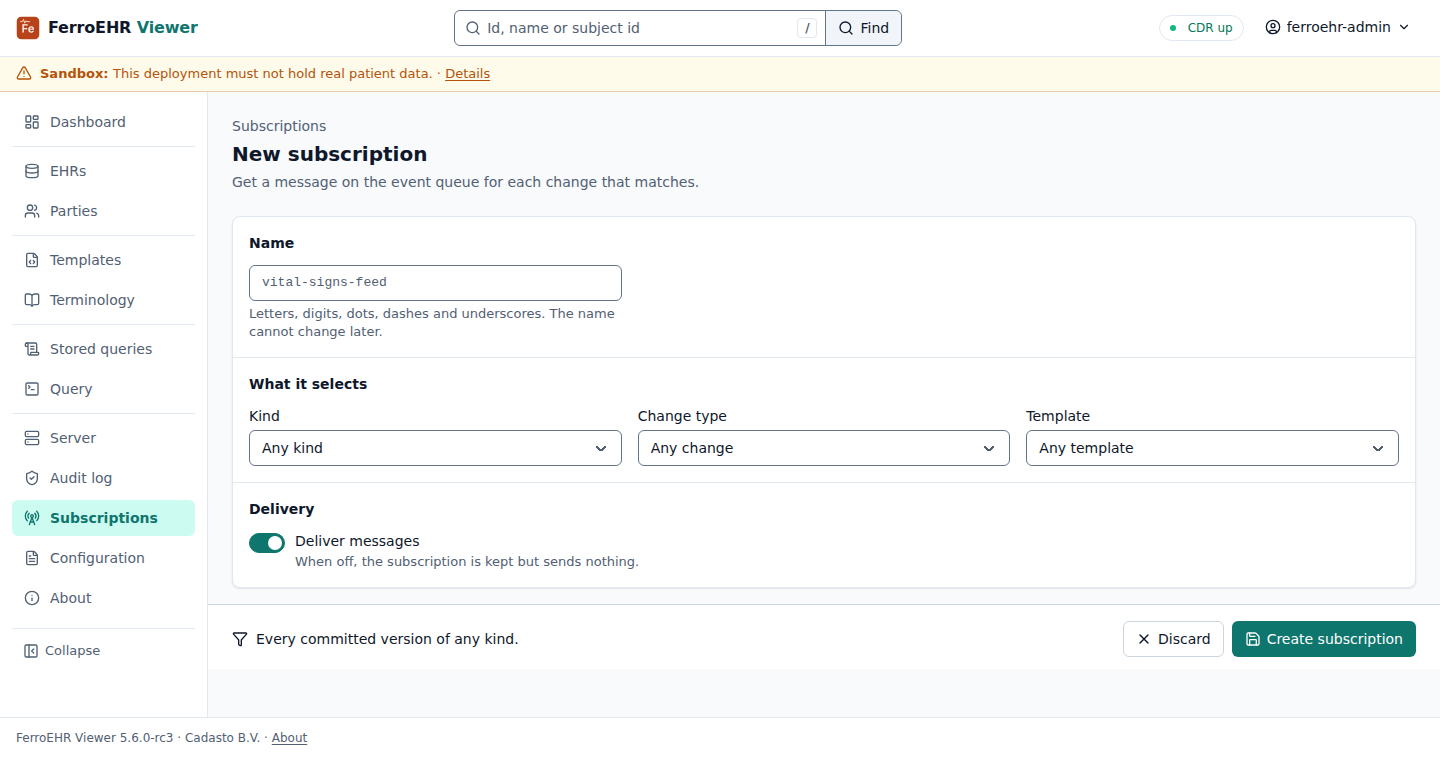This screenshot has width=1440, height=757.
Task: Click the "New subscription" heading
Action: coord(330,154)
